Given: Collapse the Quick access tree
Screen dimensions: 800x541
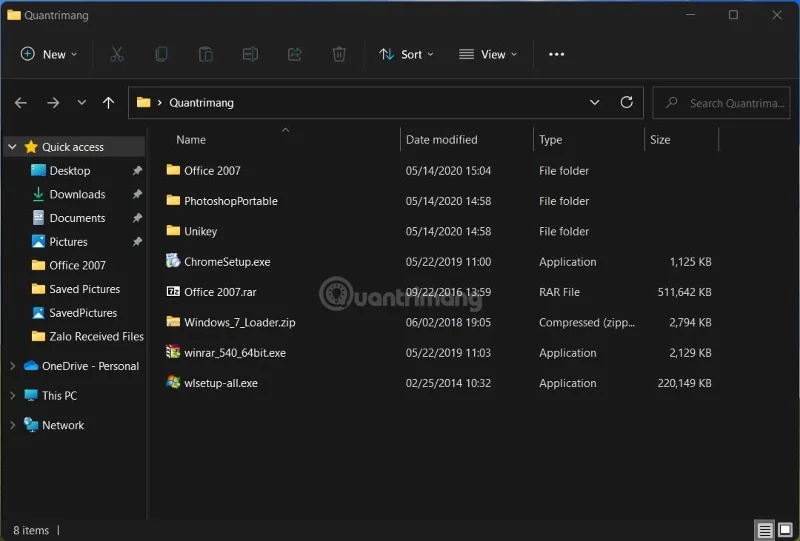Looking at the screenshot, I should [12, 147].
